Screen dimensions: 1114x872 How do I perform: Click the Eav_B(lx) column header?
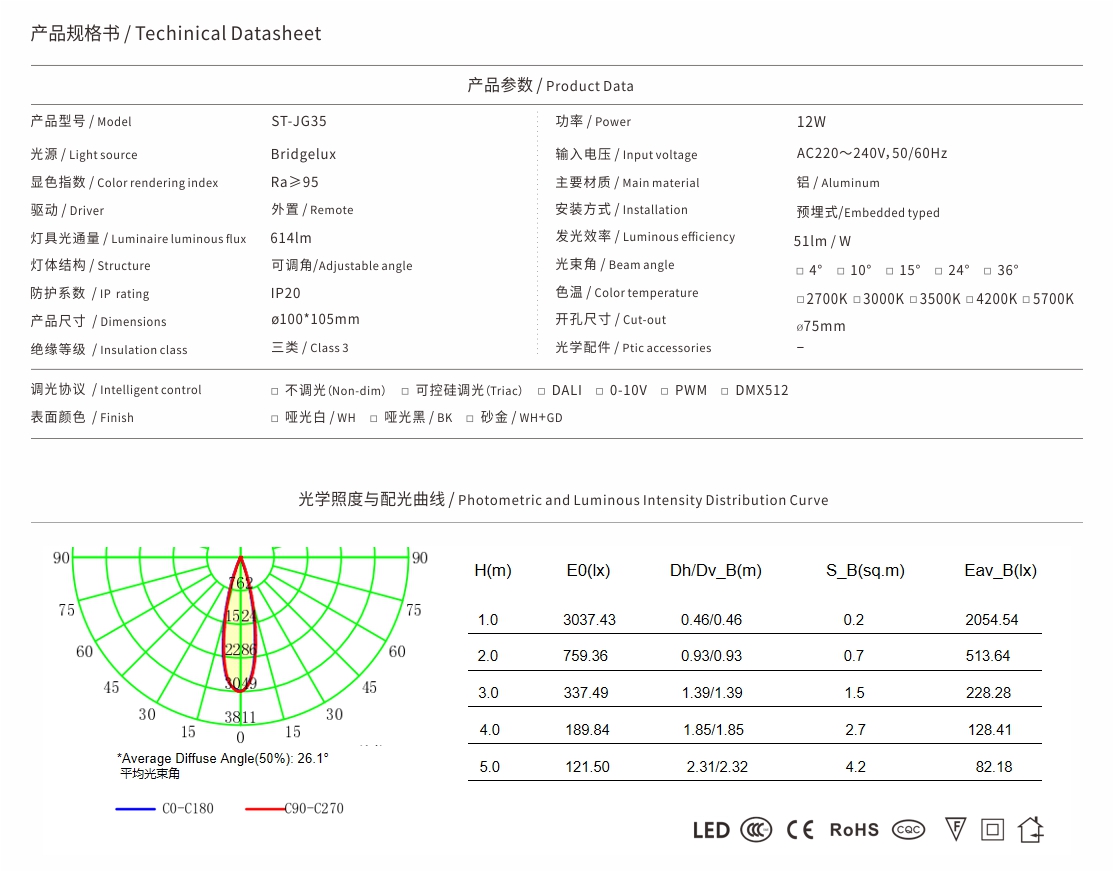(1000, 570)
